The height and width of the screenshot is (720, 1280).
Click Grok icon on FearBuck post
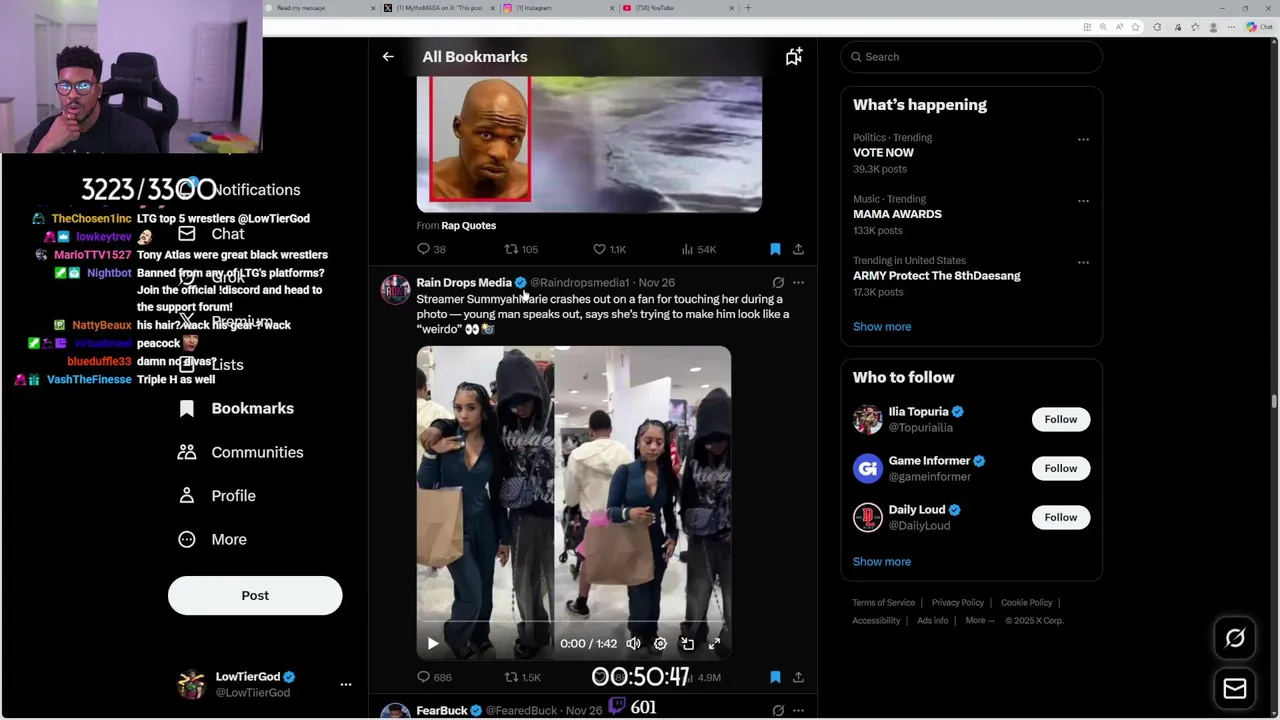(x=778, y=710)
